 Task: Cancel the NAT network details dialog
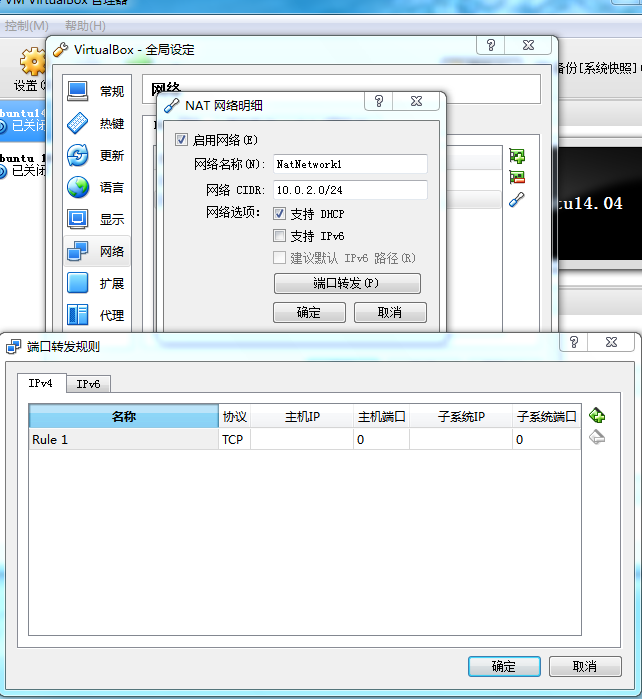click(x=390, y=312)
